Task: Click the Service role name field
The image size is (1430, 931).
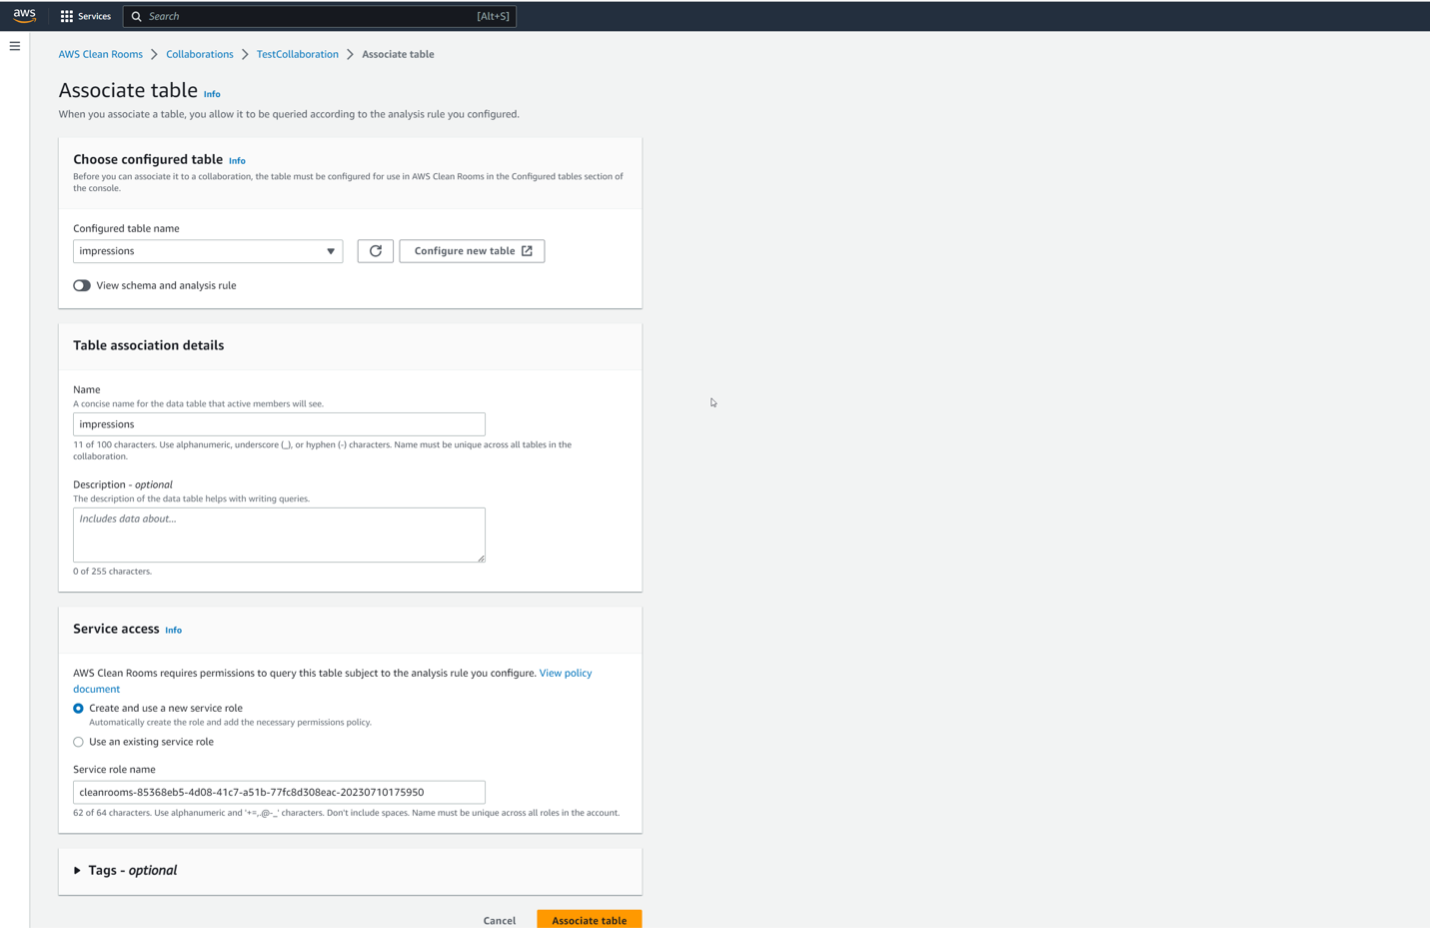Action: (x=279, y=792)
